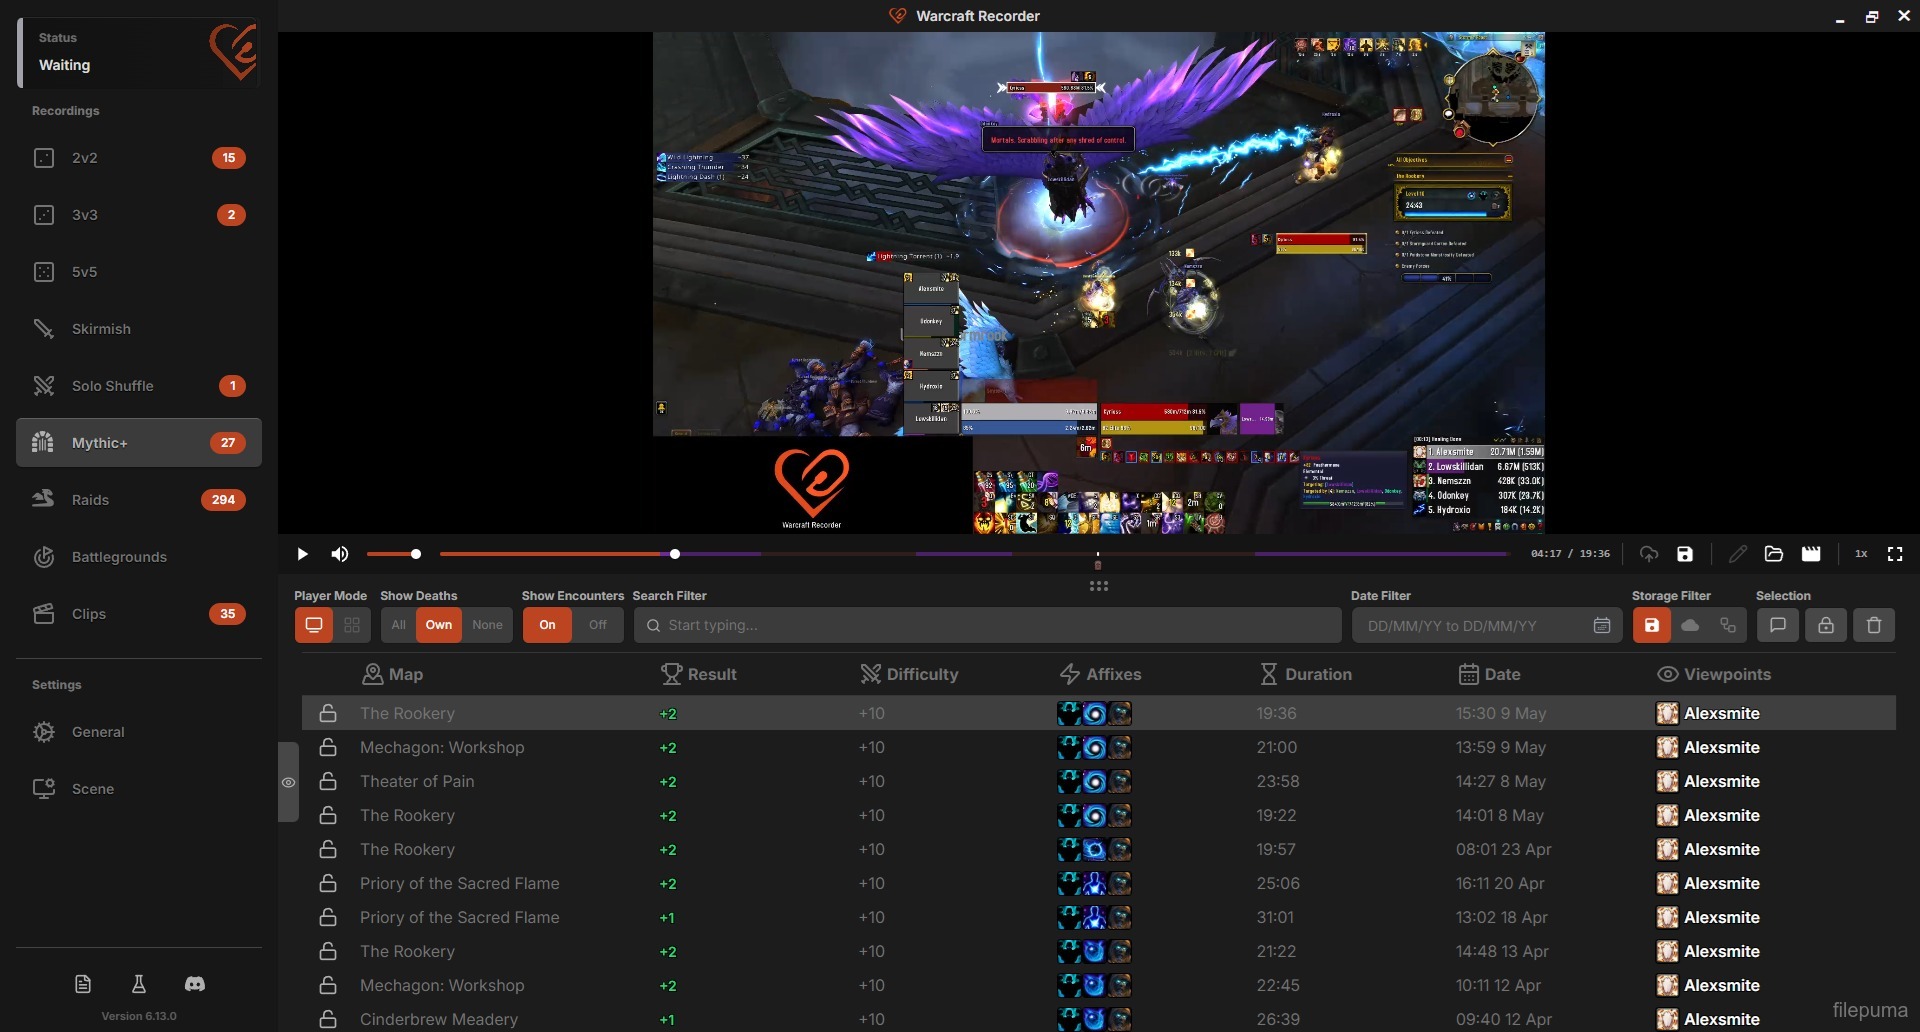Open the date filter calendar picker
1920x1032 pixels.
[1602, 625]
